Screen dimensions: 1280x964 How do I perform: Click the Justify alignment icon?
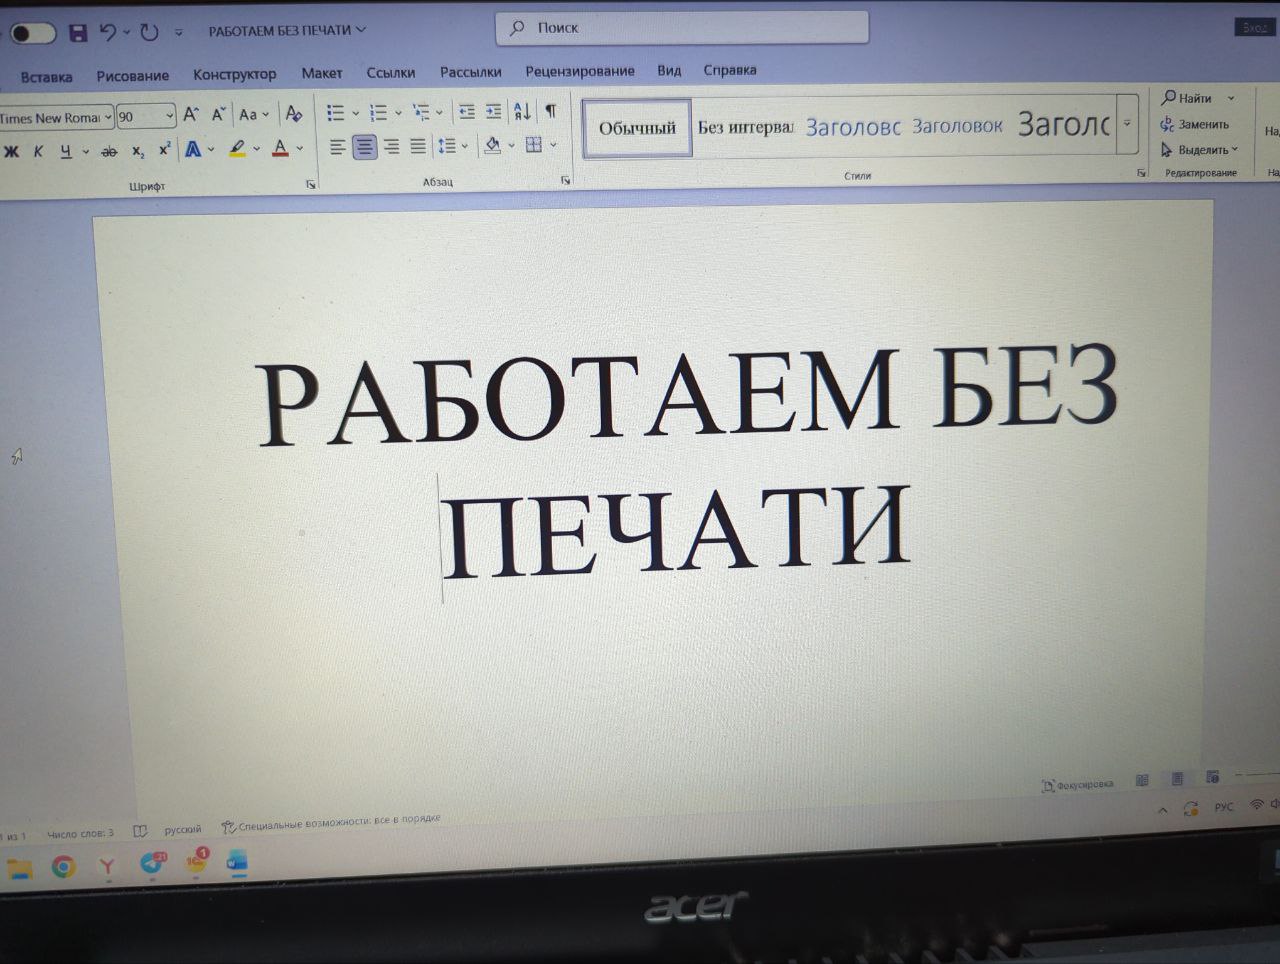tap(418, 147)
